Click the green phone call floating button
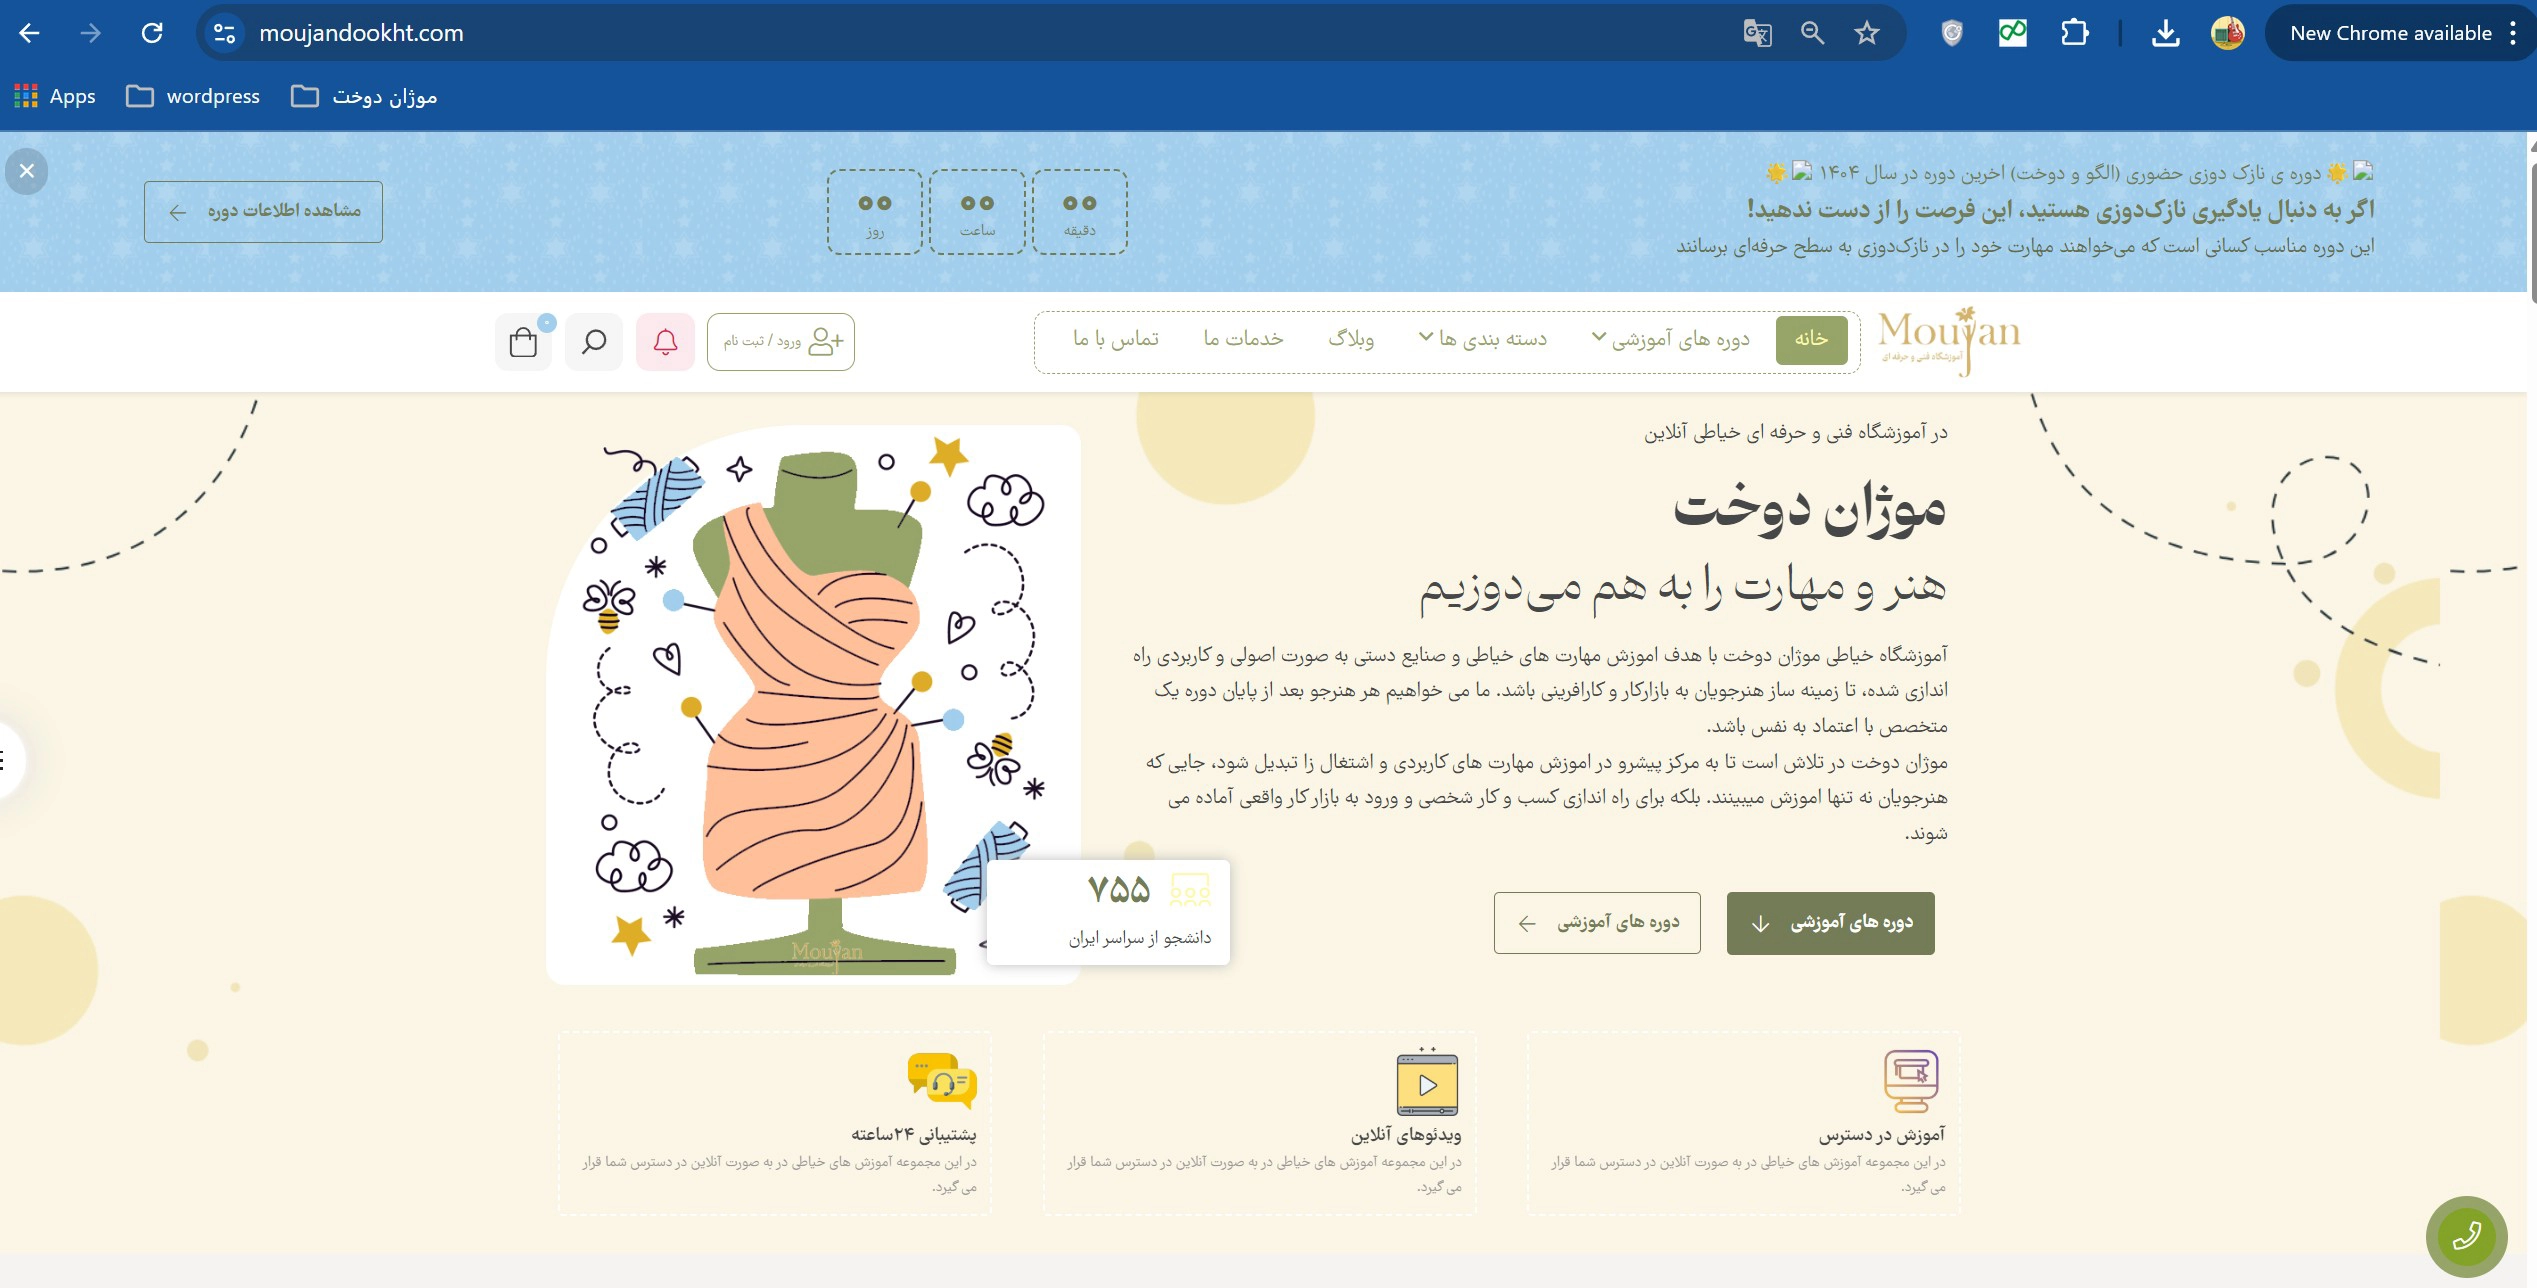Viewport: 2537px width, 1288px height. (2466, 1236)
